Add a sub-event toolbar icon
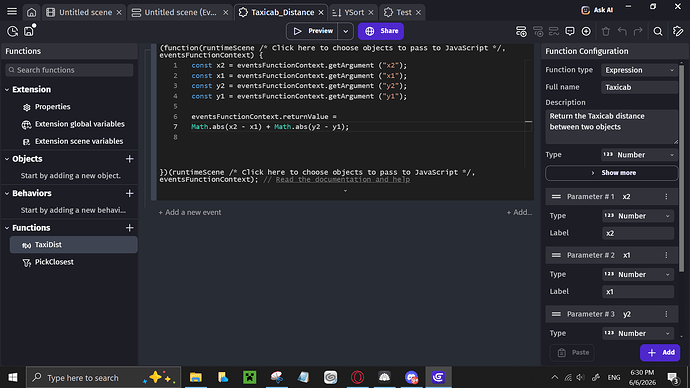 pyautogui.click(x=538, y=31)
